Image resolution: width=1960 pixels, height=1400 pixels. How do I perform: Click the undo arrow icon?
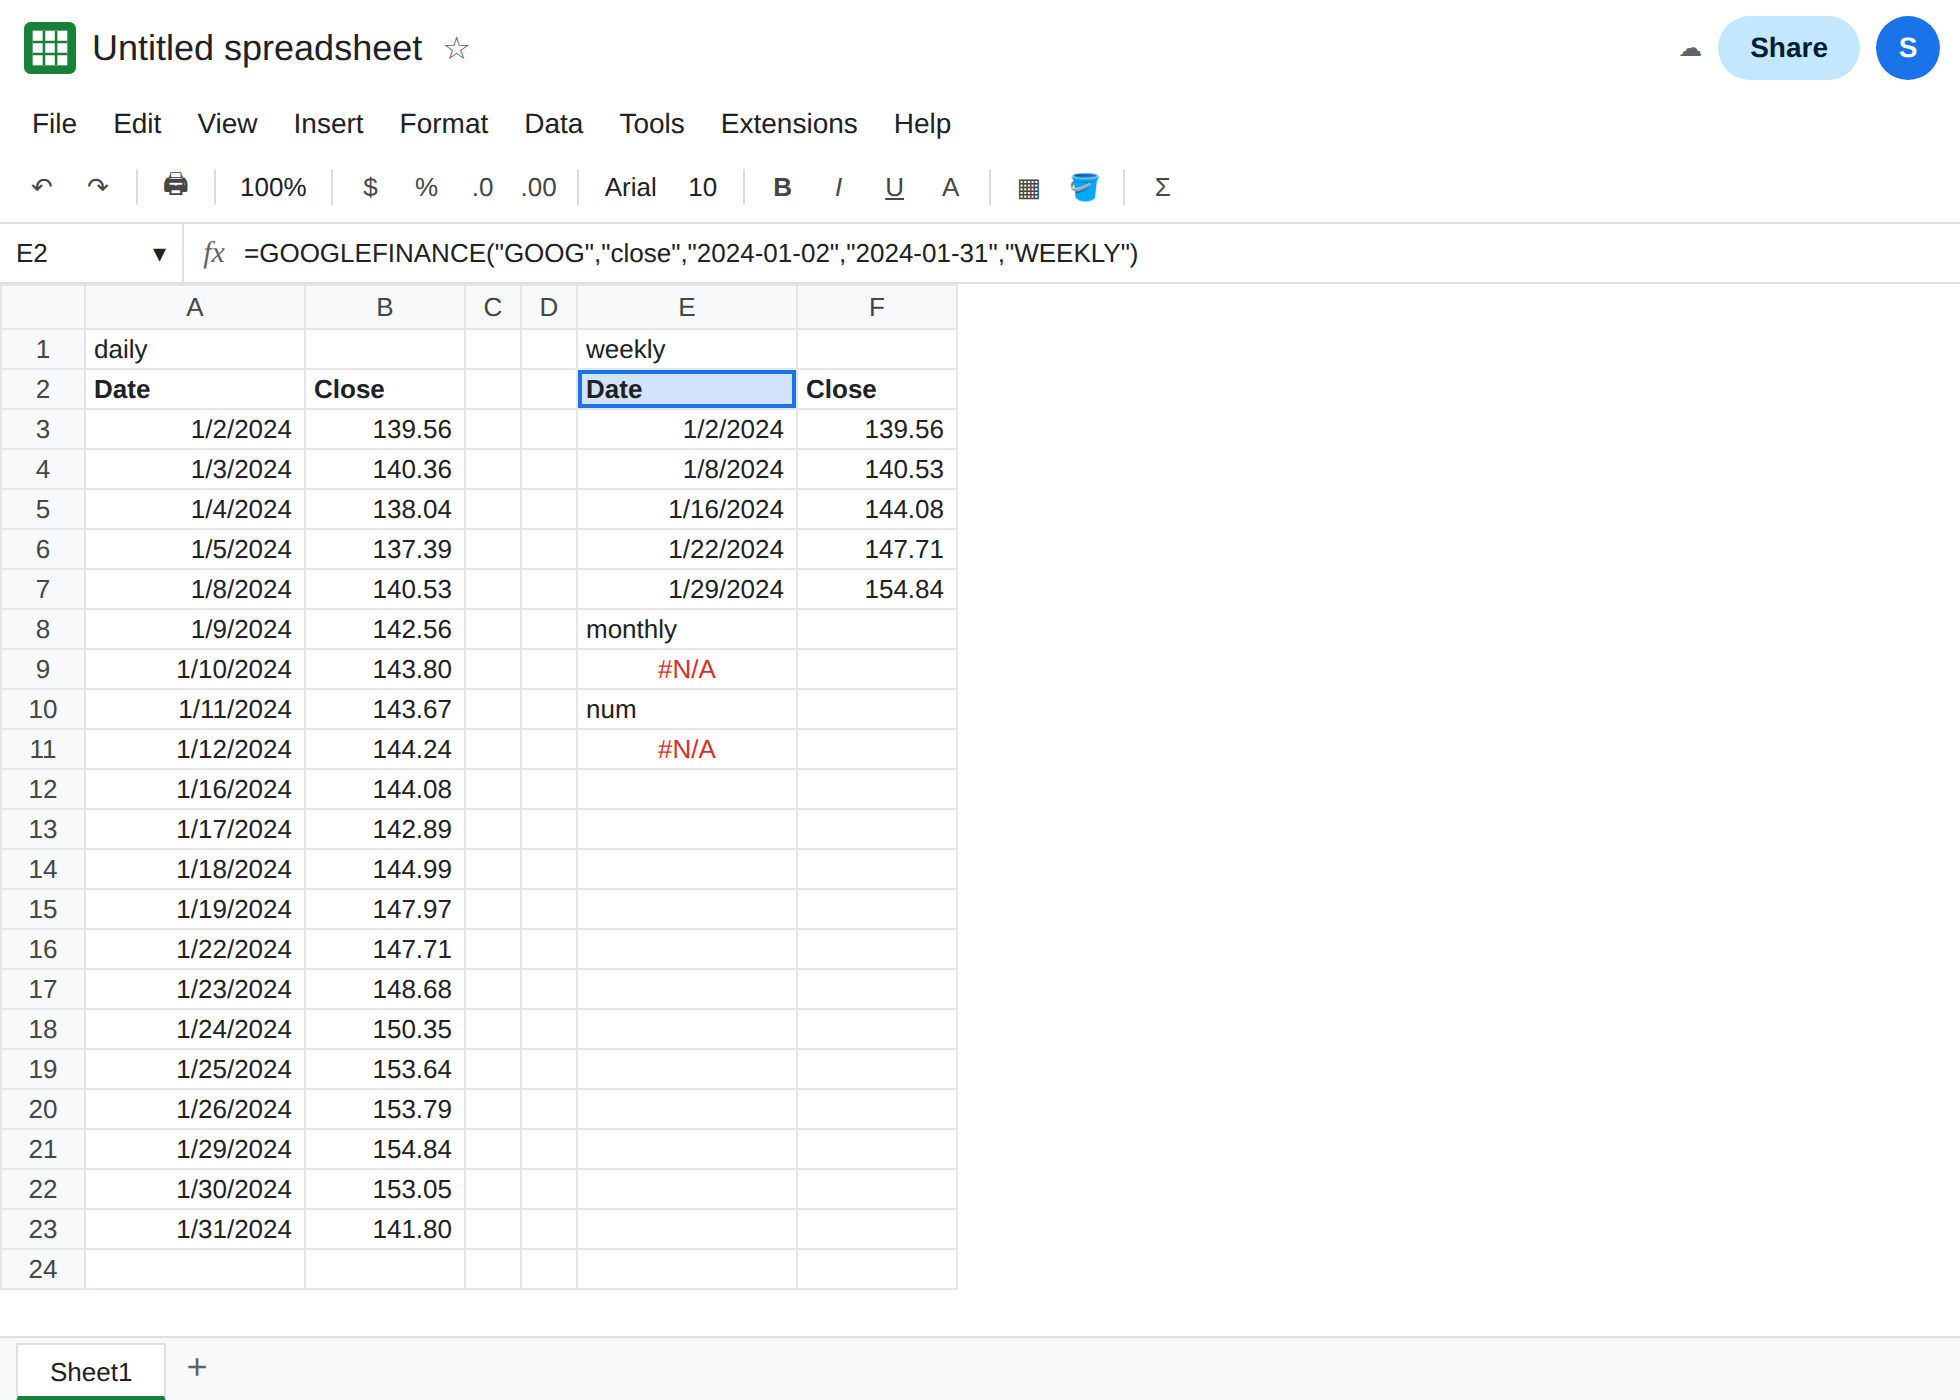click(42, 187)
